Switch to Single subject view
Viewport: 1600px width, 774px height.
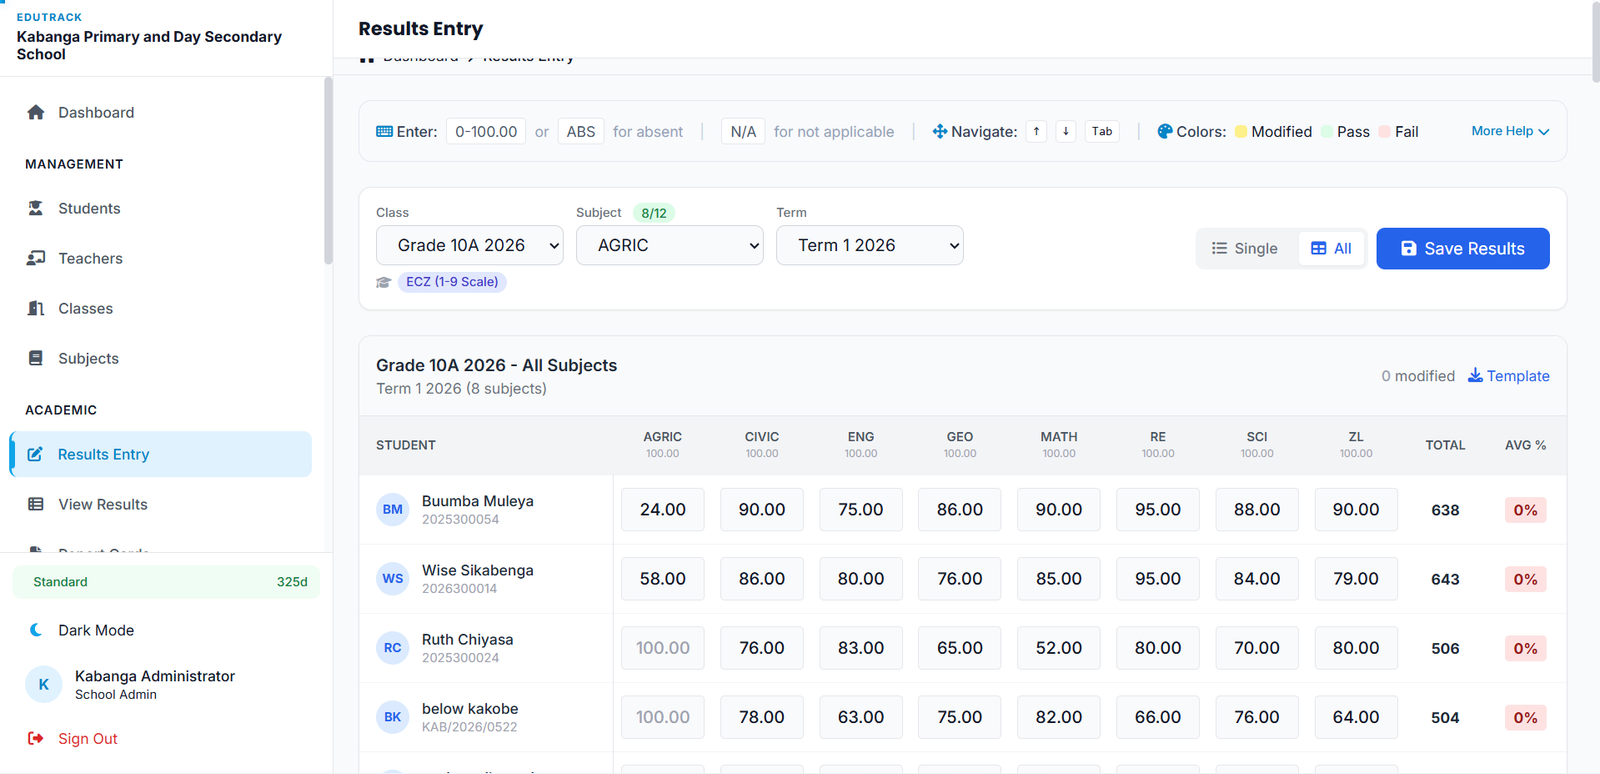coord(1245,248)
